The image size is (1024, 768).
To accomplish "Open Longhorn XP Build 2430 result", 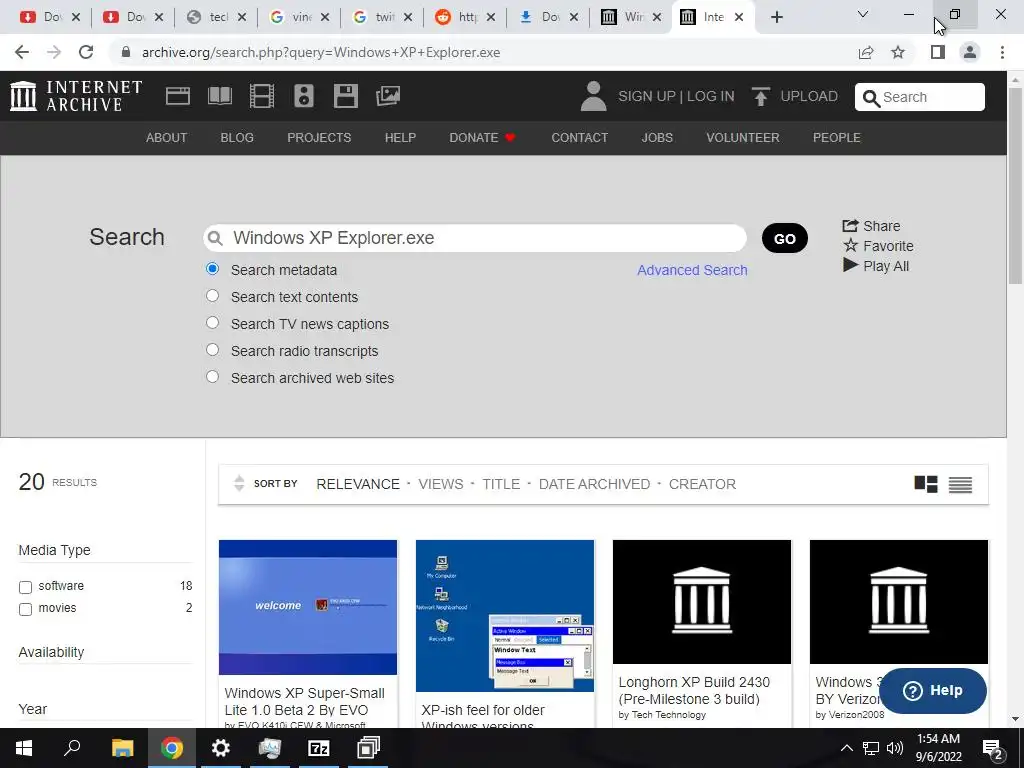I will click(x=694, y=690).
